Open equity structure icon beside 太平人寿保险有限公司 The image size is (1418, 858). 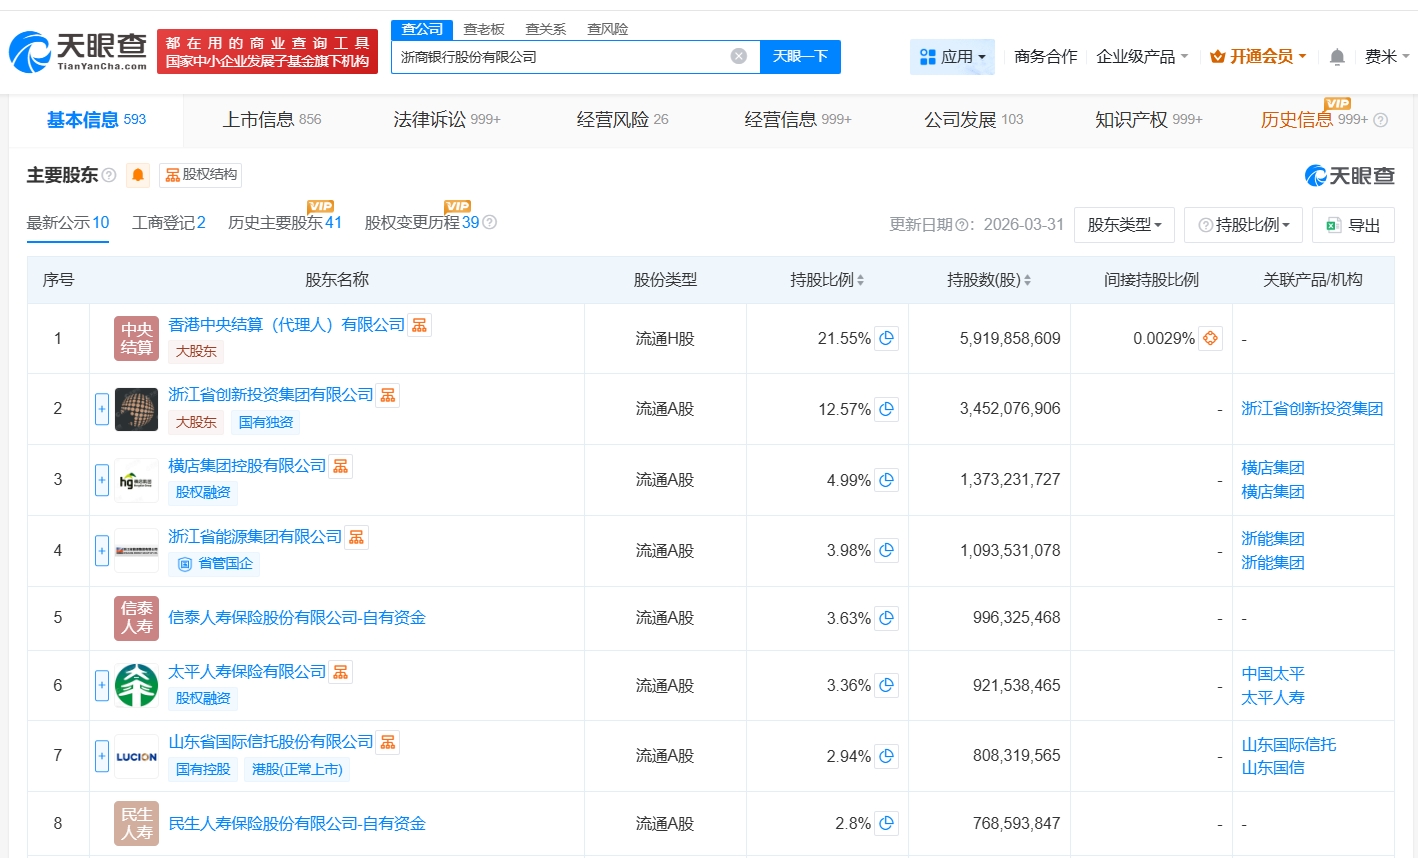(x=341, y=672)
